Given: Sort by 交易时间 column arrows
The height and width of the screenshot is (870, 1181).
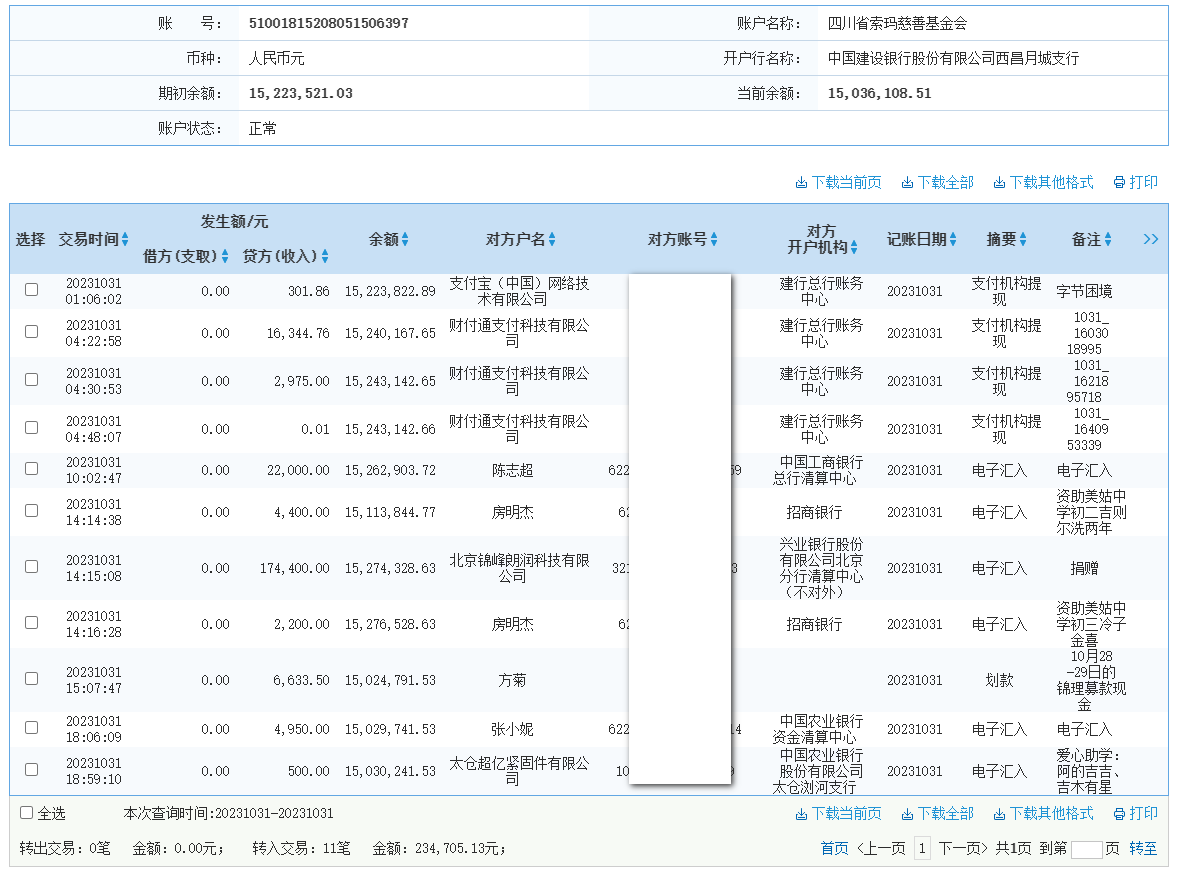Looking at the screenshot, I should 125,240.
